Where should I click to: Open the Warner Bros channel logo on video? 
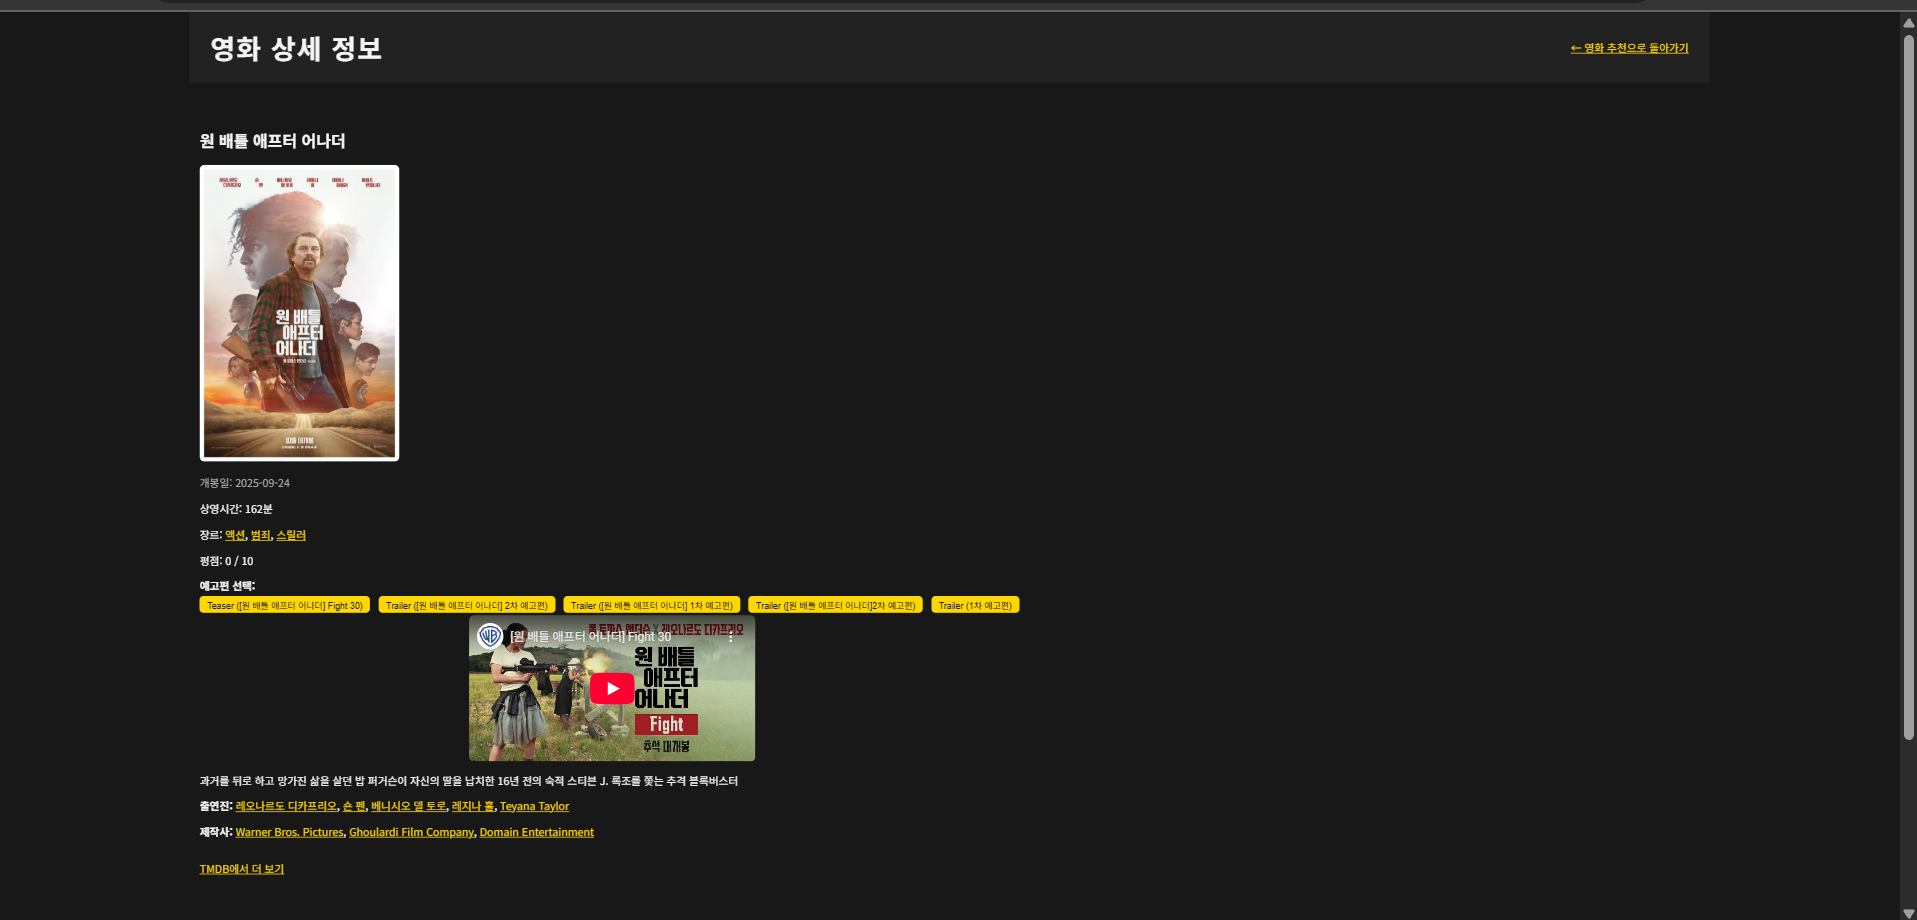tap(490, 636)
